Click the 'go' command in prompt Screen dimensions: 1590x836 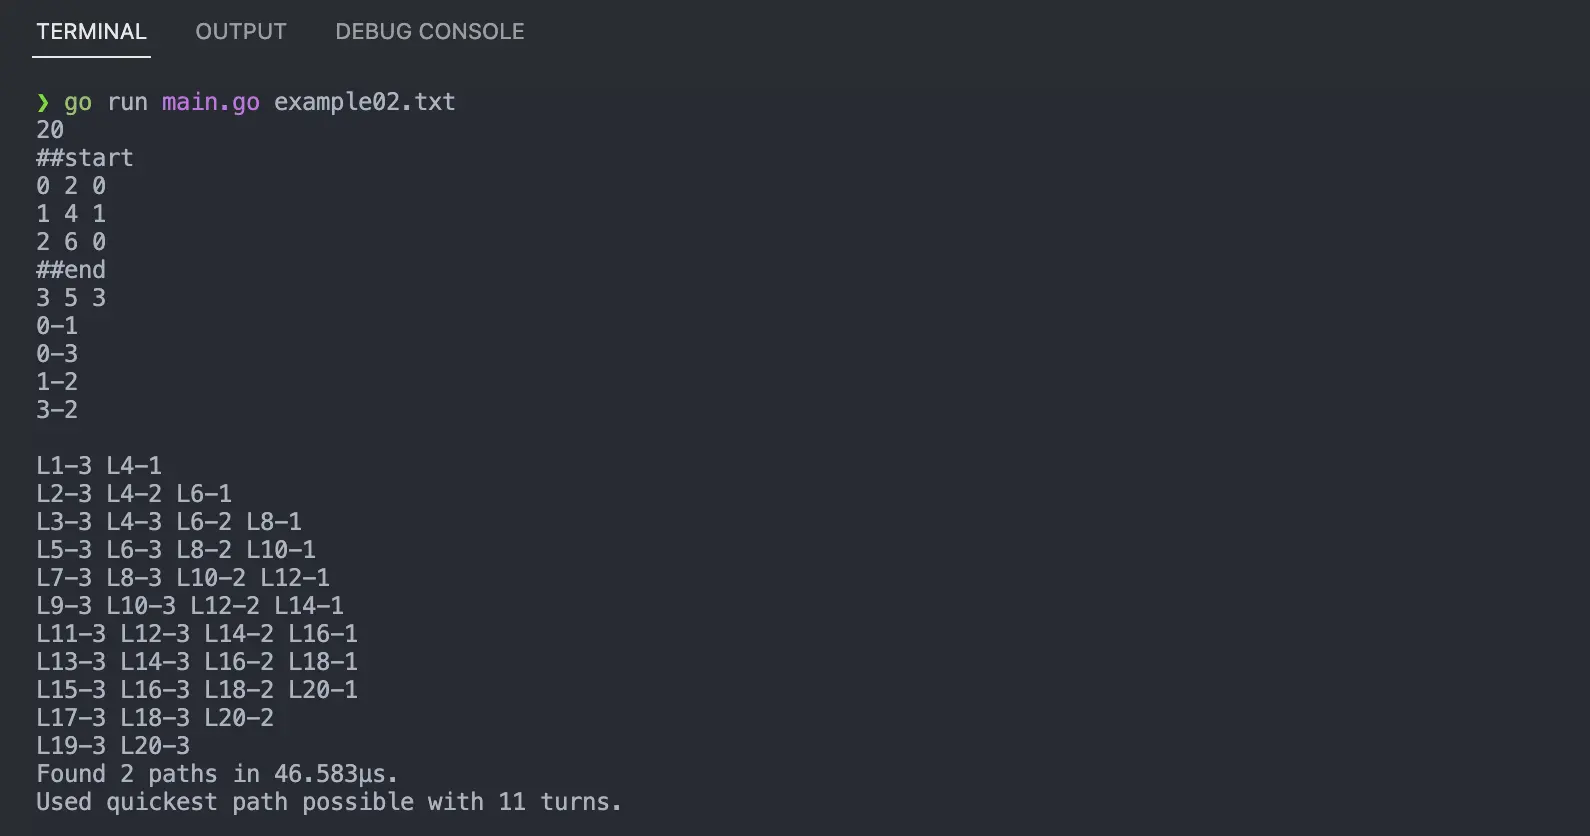click(x=78, y=102)
